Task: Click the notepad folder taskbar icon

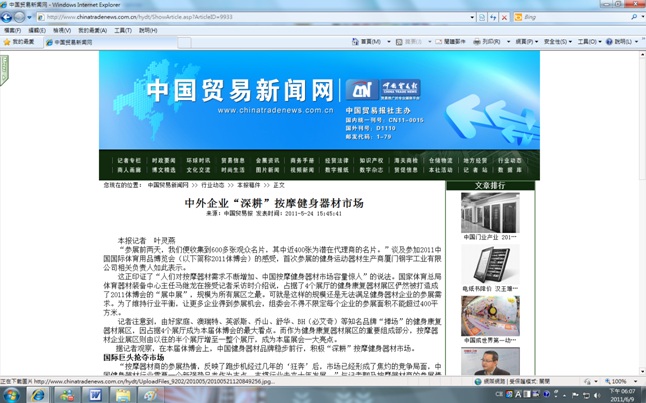Action: 123,396
